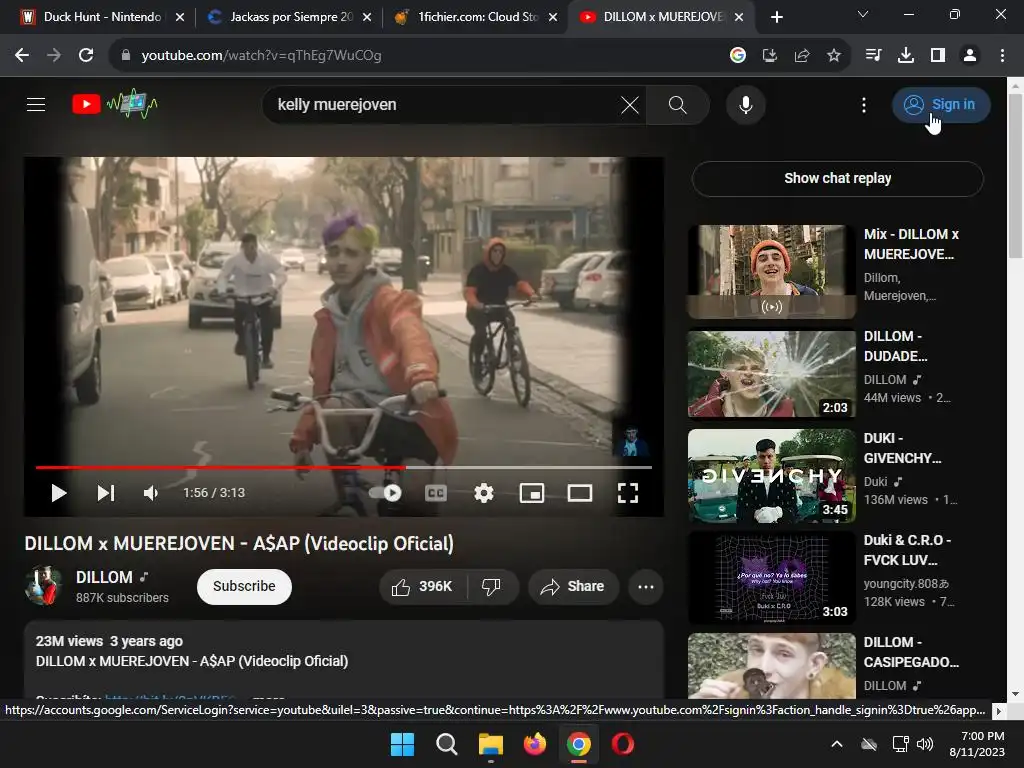Install YouTube app from address bar icon
This screenshot has height=768, width=1024.
[x=770, y=56]
